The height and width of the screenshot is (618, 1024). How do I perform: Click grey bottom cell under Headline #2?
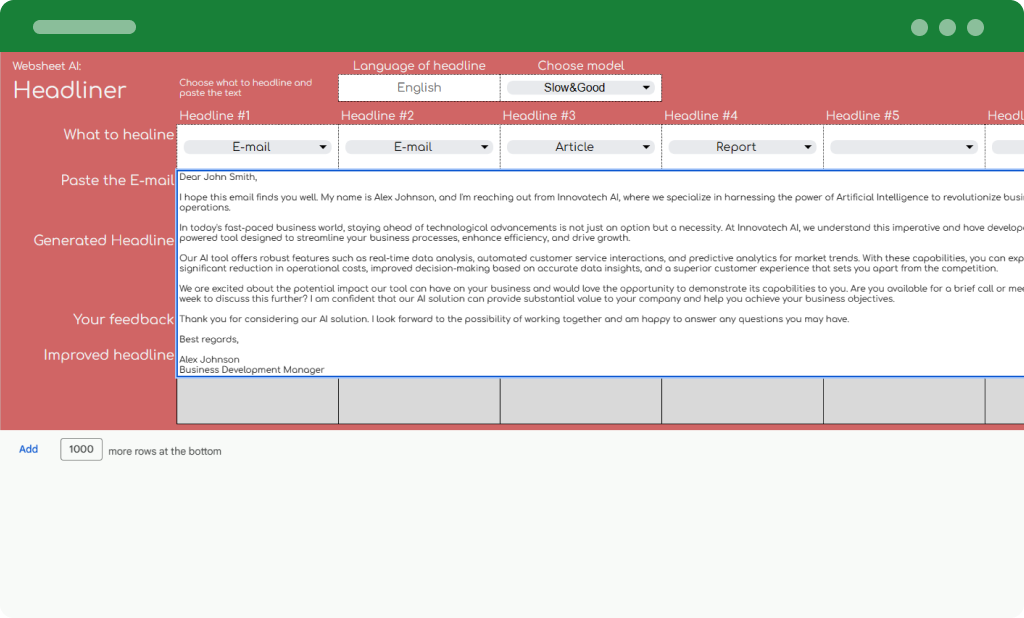pyautogui.click(x=419, y=401)
